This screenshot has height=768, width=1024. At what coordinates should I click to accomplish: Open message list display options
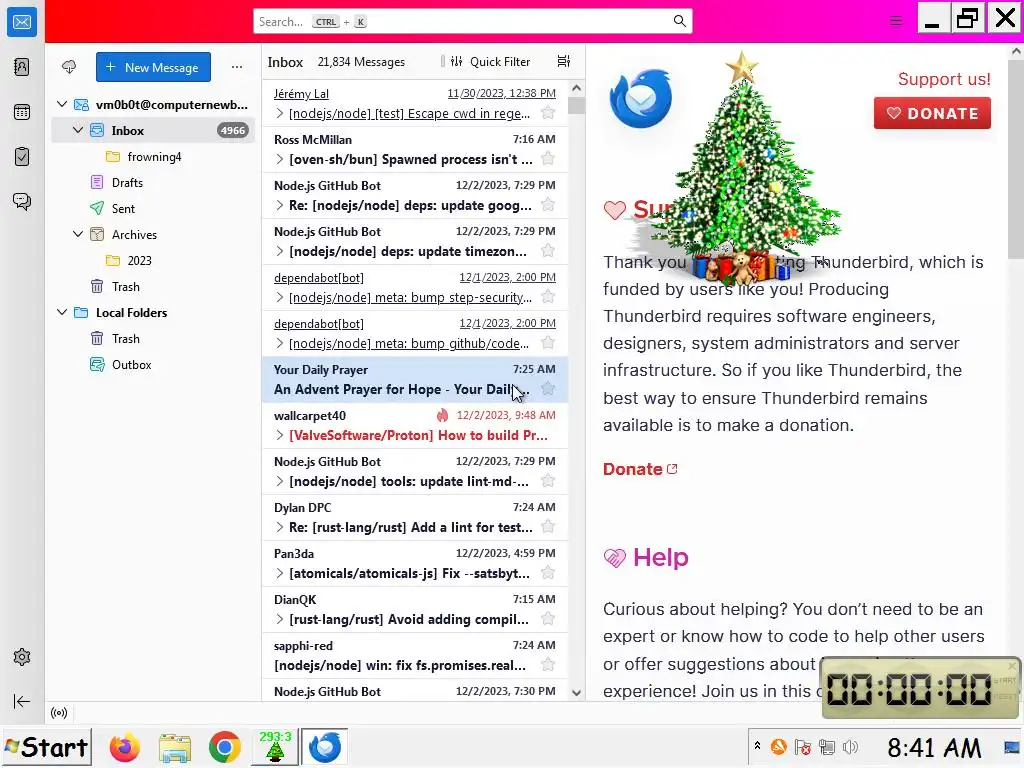coord(564,61)
